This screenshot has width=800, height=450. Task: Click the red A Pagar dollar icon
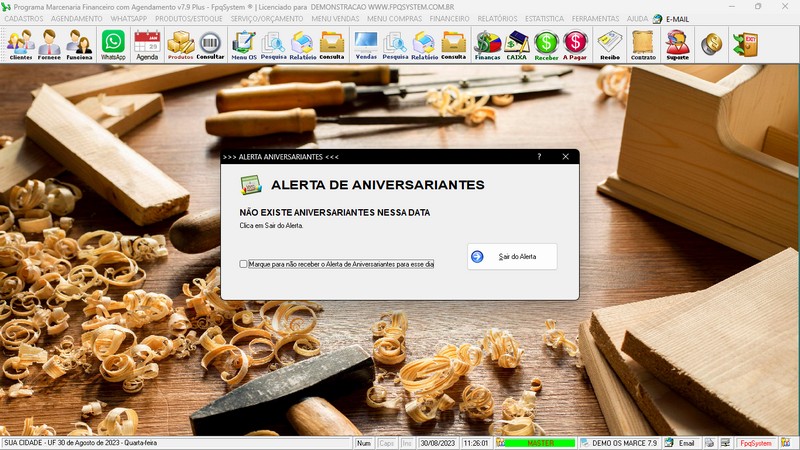pos(575,44)
